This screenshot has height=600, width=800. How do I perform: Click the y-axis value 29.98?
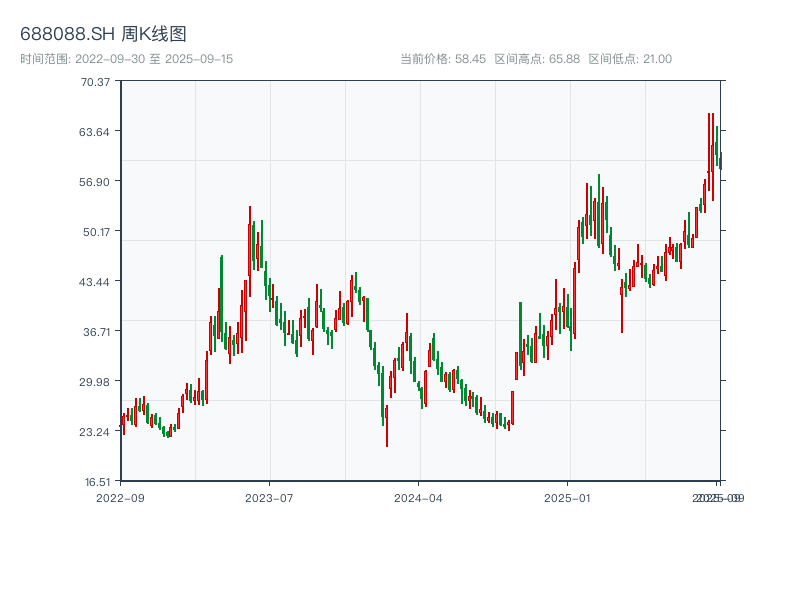pos(94,382)
